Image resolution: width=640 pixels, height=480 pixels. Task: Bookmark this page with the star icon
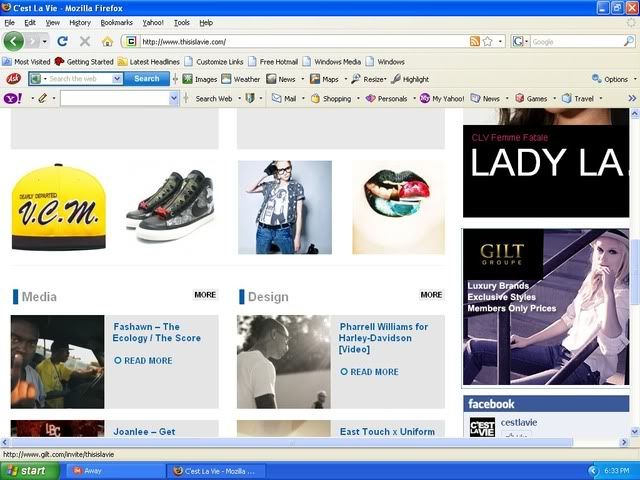tap(487, 41)
